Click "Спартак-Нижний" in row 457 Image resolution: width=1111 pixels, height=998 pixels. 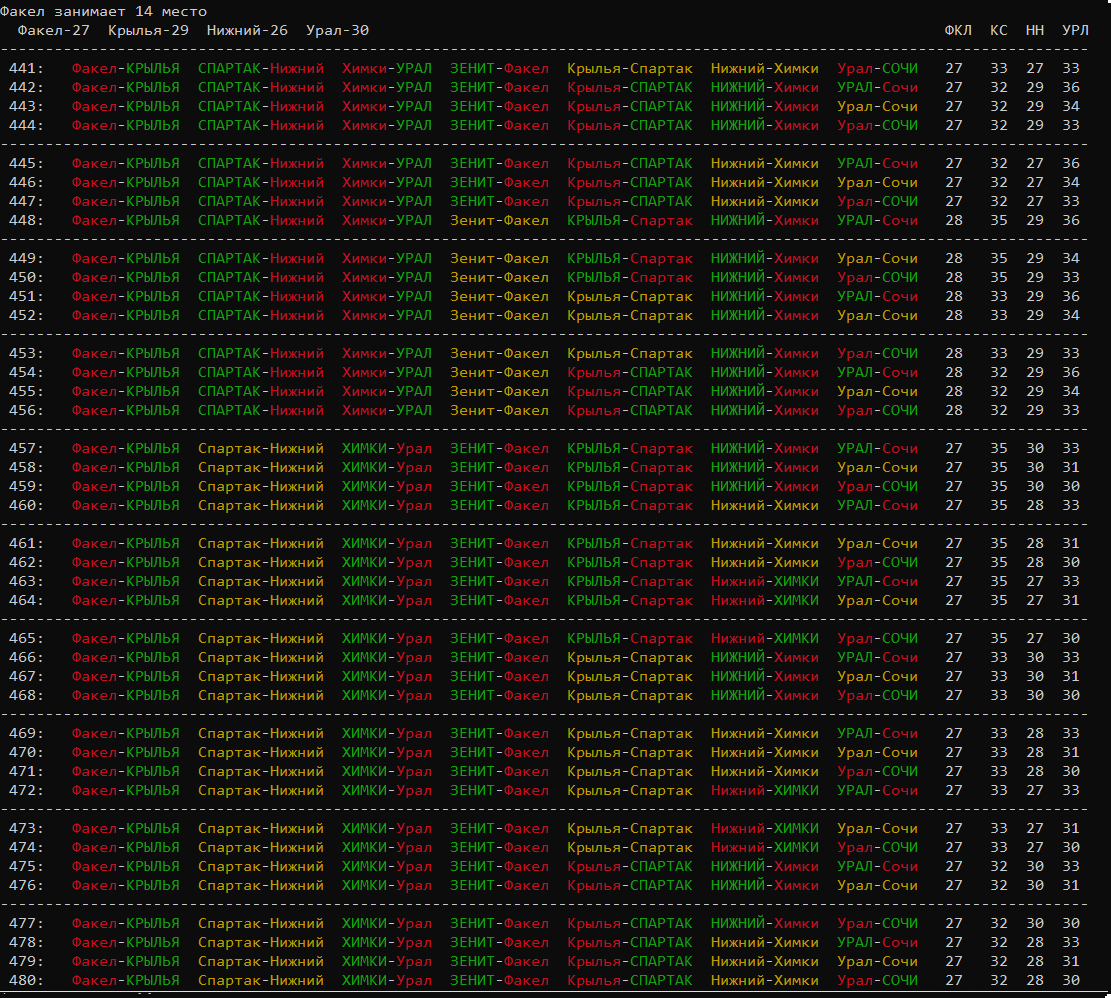click(x=261, y=448)
